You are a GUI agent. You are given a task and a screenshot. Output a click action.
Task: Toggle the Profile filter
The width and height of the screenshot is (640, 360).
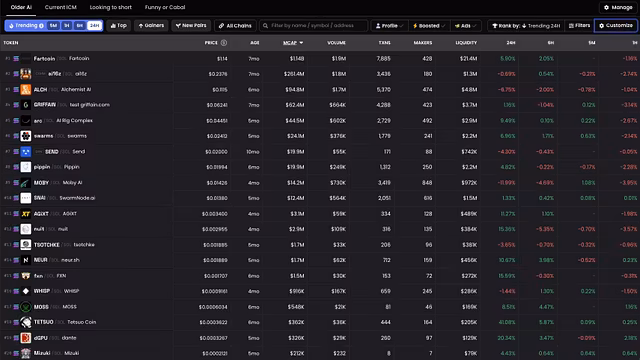pyautogui.click(x=389, y=26)
